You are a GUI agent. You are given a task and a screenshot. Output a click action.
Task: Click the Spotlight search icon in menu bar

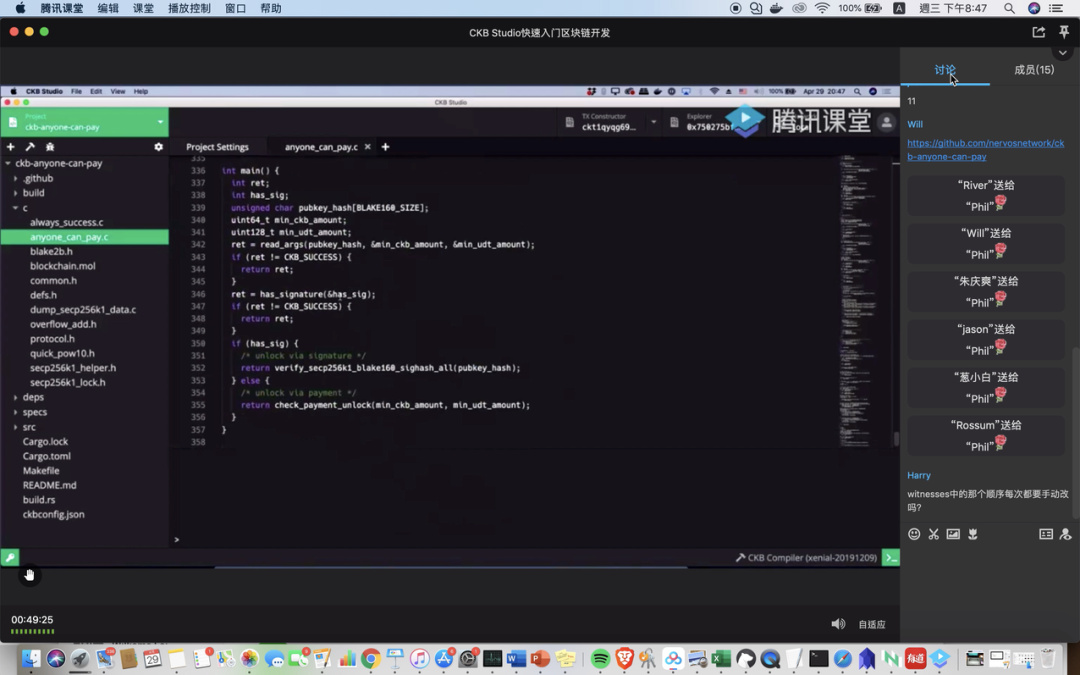pos(1009,8)
